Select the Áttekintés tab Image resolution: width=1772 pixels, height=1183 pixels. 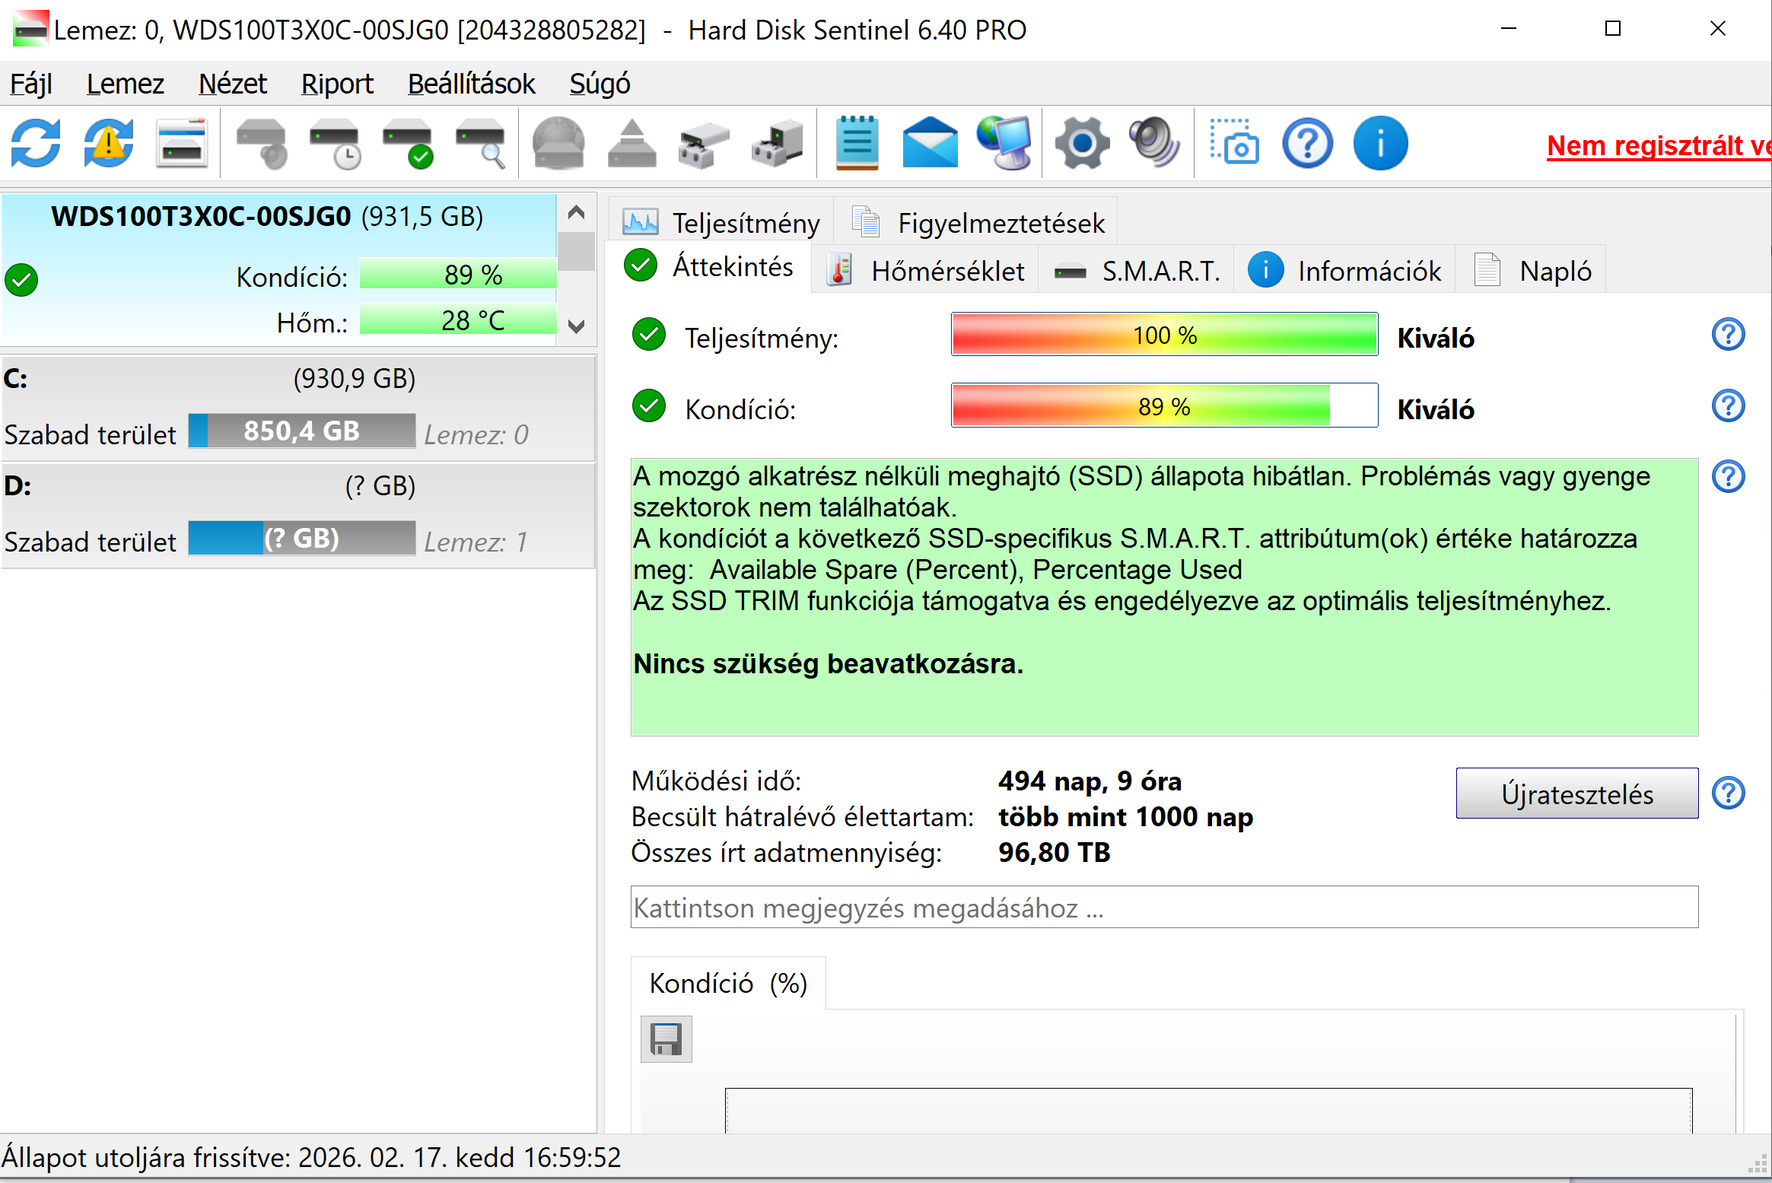pos(709,267)
